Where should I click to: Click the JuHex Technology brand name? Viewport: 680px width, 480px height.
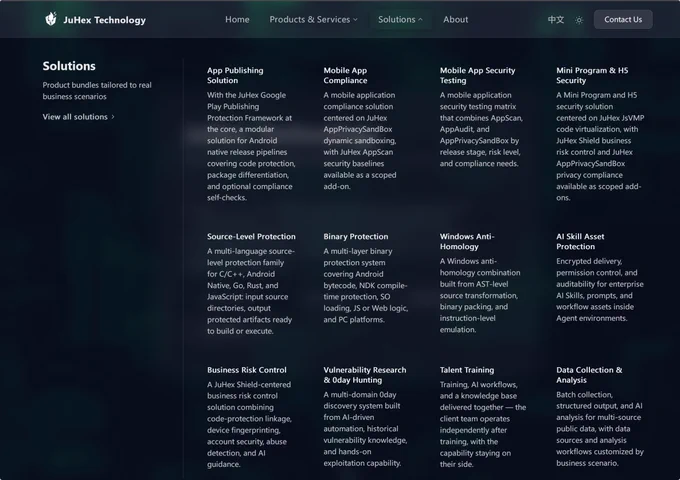pyautogui.click(x=105, y=20)
